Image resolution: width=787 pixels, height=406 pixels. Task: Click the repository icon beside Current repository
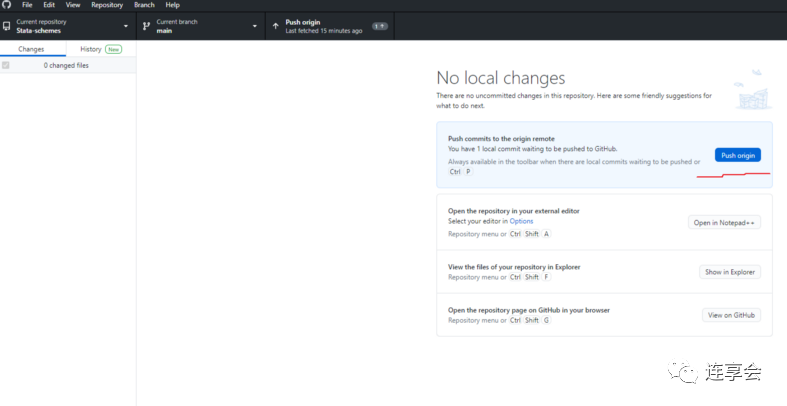coord(7,26)
